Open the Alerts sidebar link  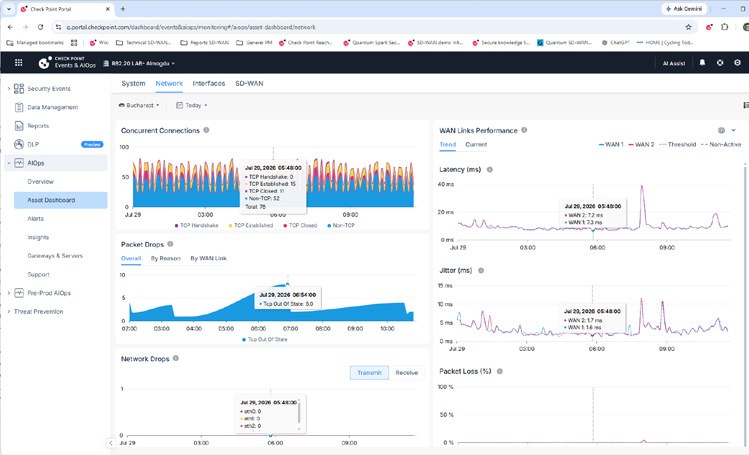coord(36,219)
